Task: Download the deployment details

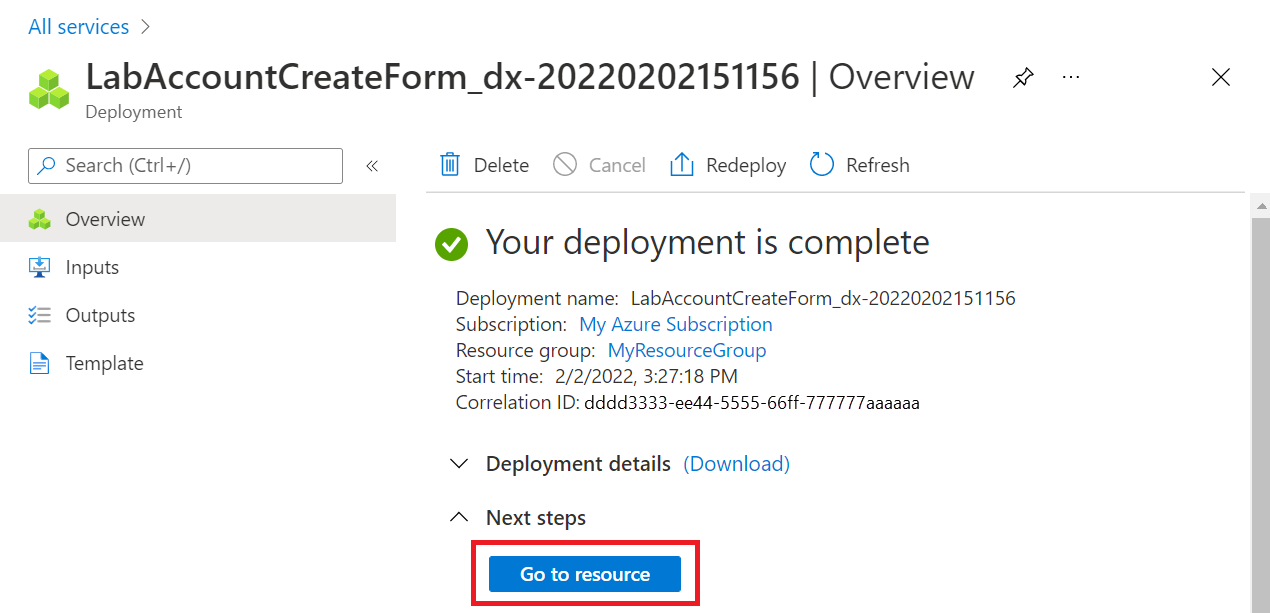Action: (x=736, y=463)
